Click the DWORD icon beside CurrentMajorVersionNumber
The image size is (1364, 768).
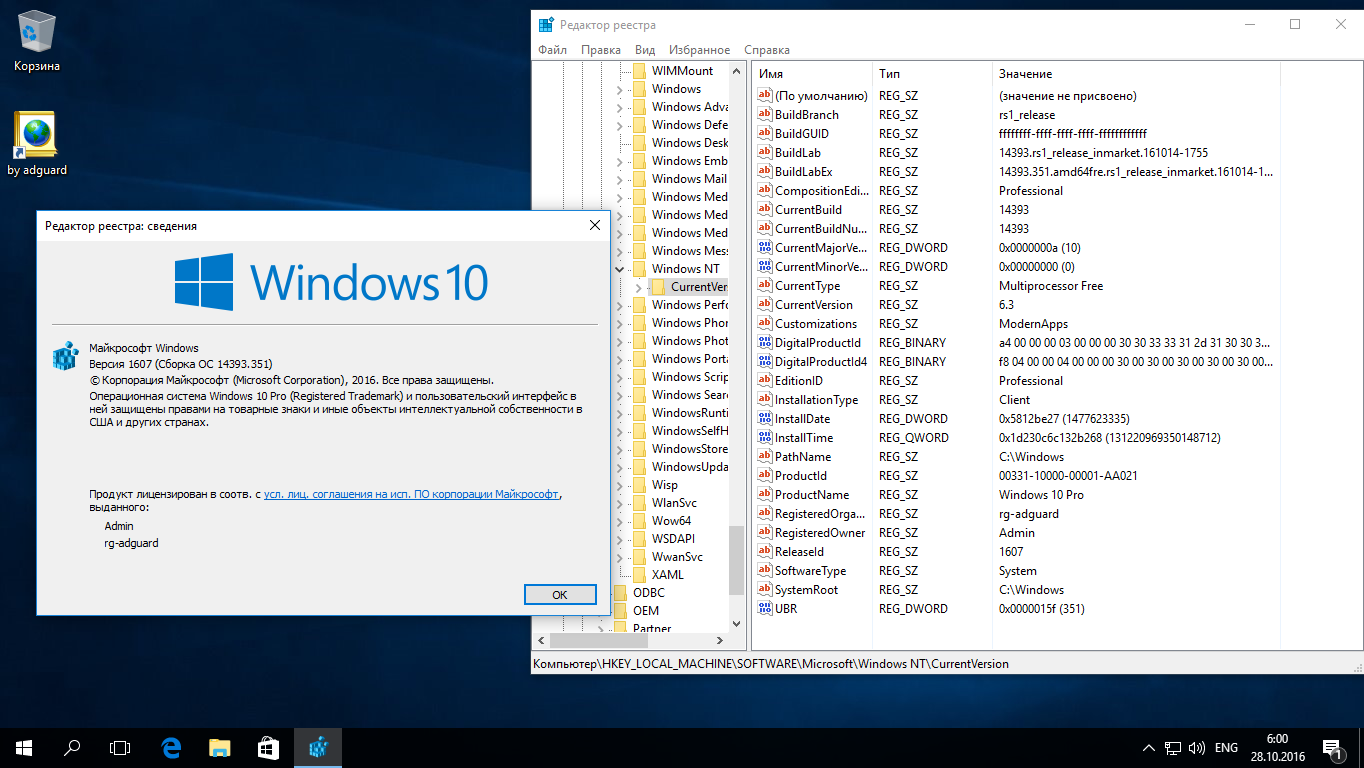[x=766, y=248]
